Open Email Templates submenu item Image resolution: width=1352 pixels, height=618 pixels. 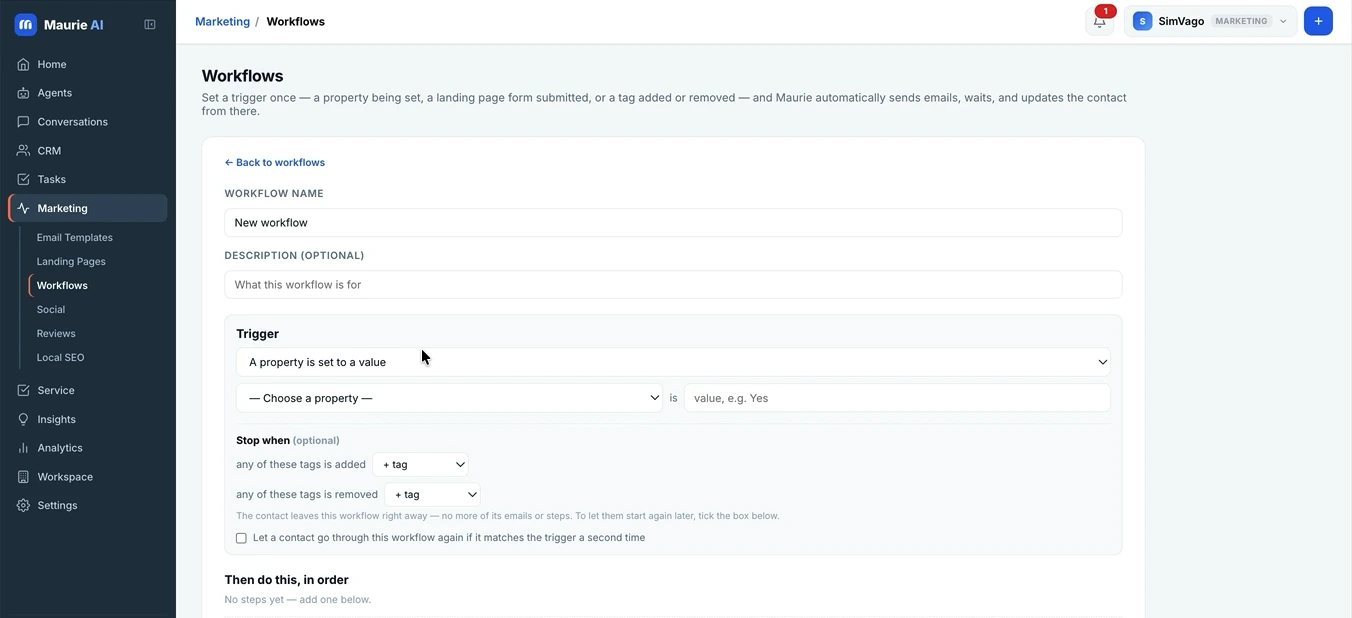[75, 237]
